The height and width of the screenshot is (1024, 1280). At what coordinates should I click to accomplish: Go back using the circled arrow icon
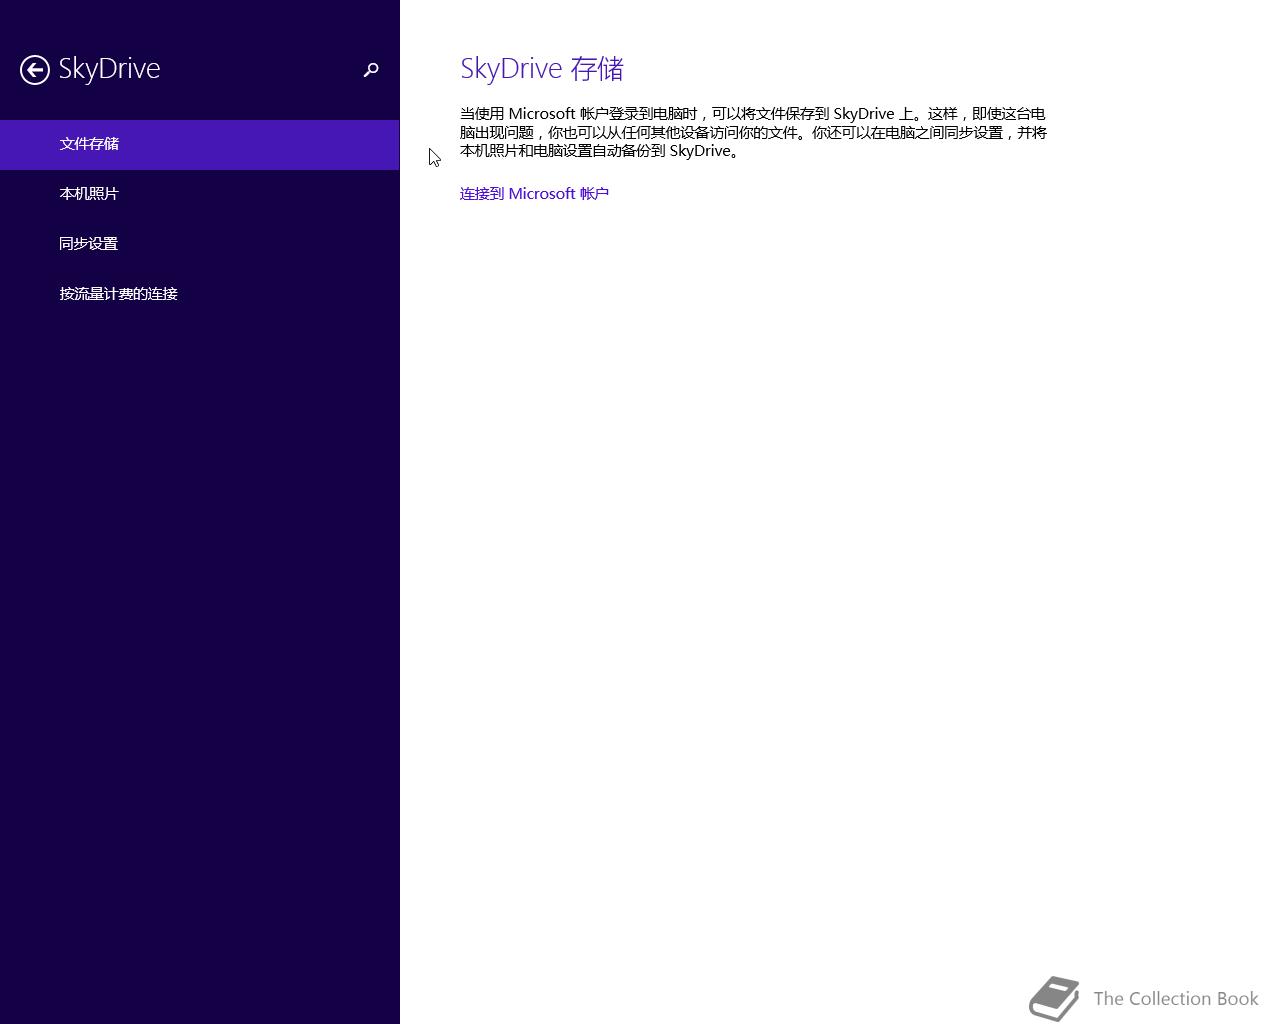pos(35,70)
